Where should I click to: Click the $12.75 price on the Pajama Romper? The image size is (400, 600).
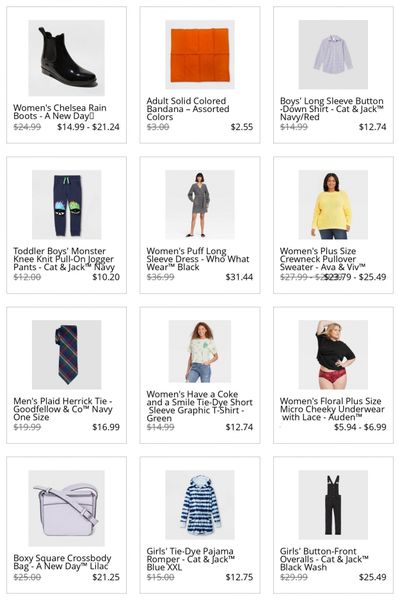coord(239,577)
